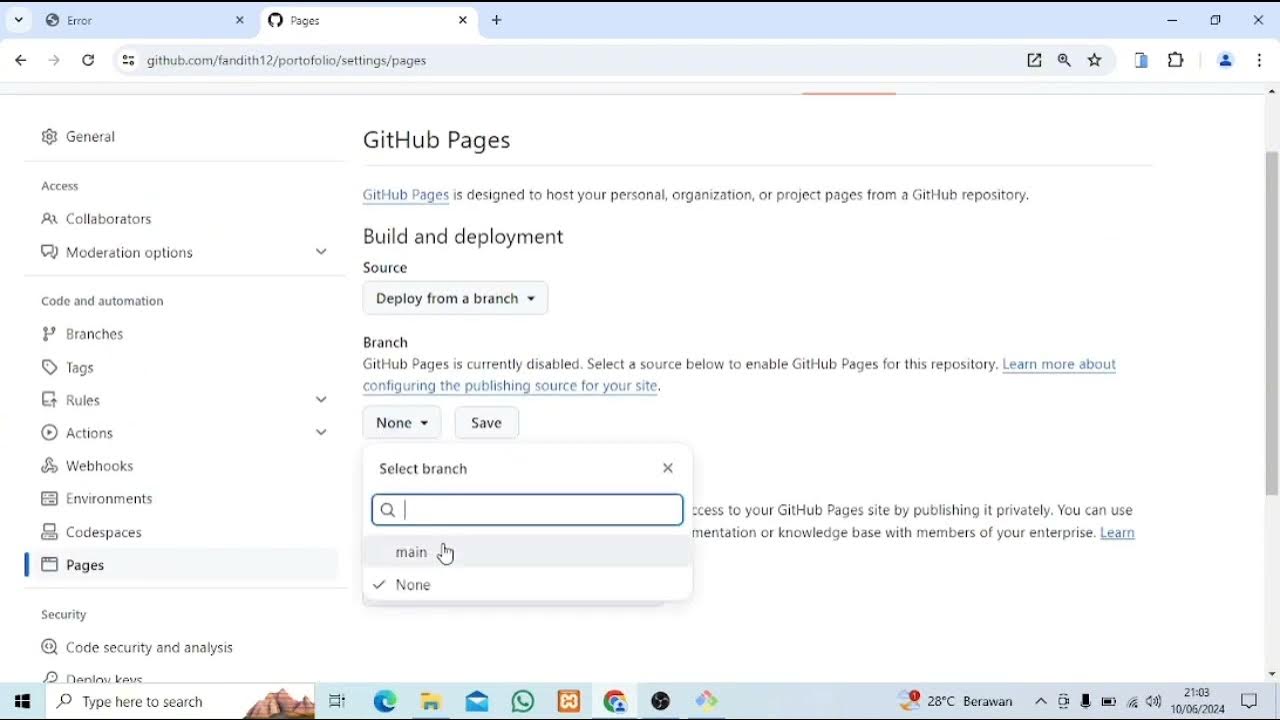
Task: Open Webhooks settings page
Action: pyautogui.click(x=99, y=466)
